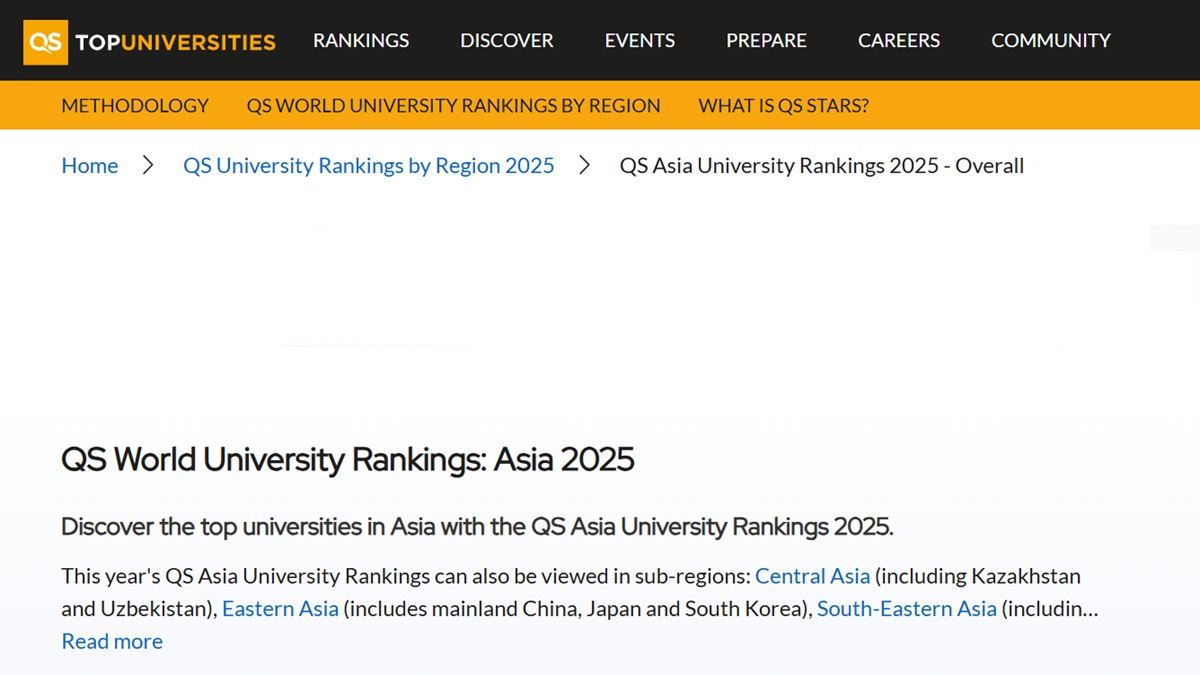Image resolution: width=1200 pixels, height=675 pixels.
Task: Click the TOPUNIVERSITIES wordmark in header
Action: [176, 42]
